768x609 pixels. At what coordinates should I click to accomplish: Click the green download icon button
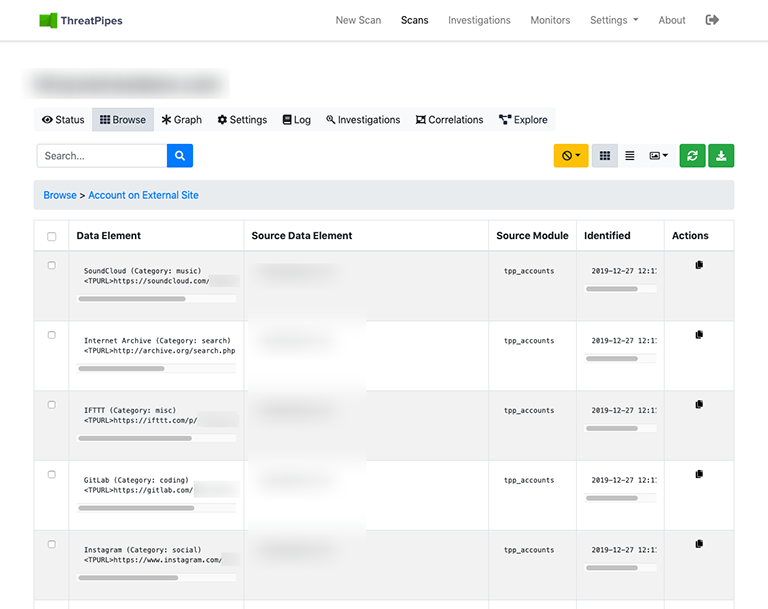click(721, 156)
